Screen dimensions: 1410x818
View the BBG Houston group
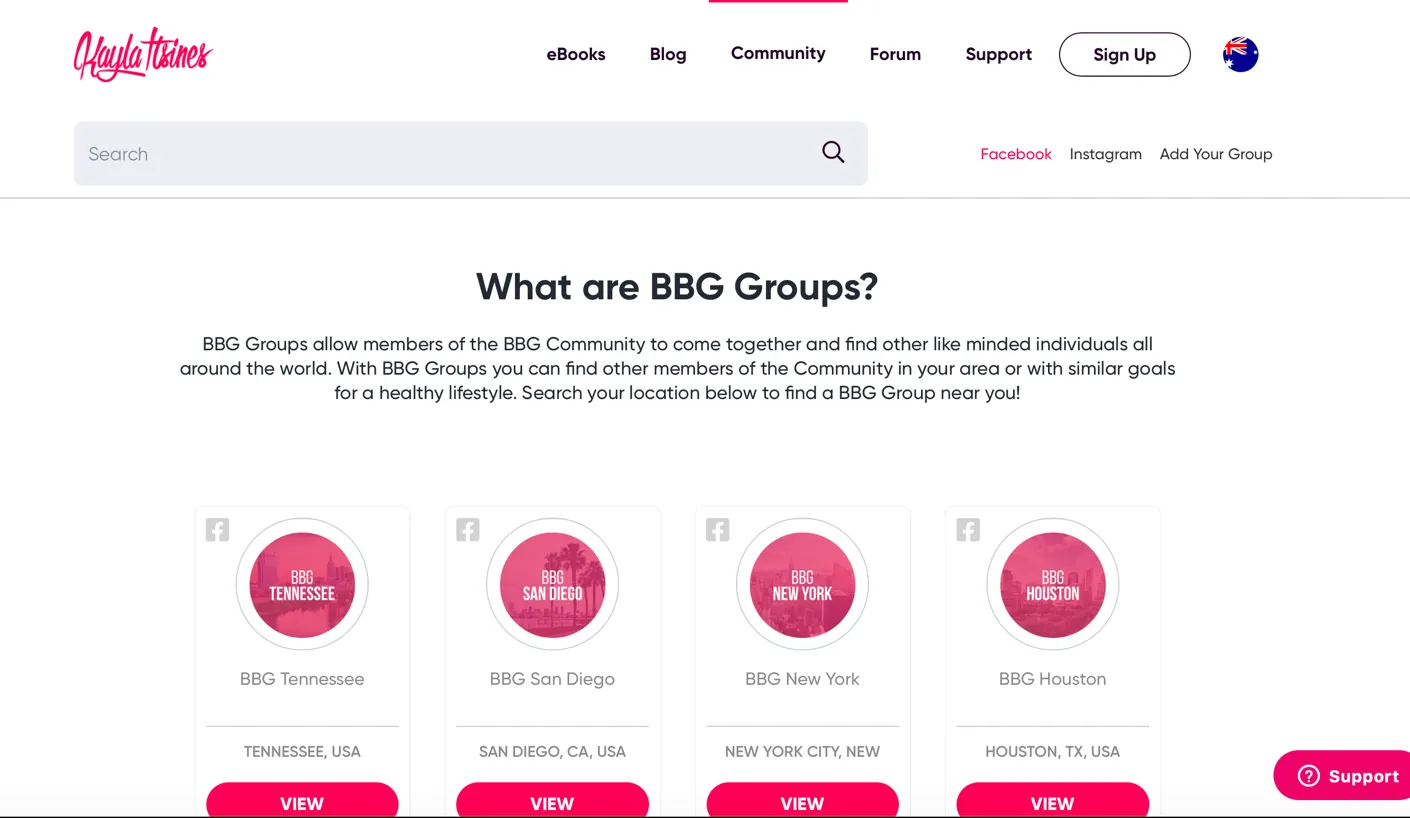(1052, 802)
